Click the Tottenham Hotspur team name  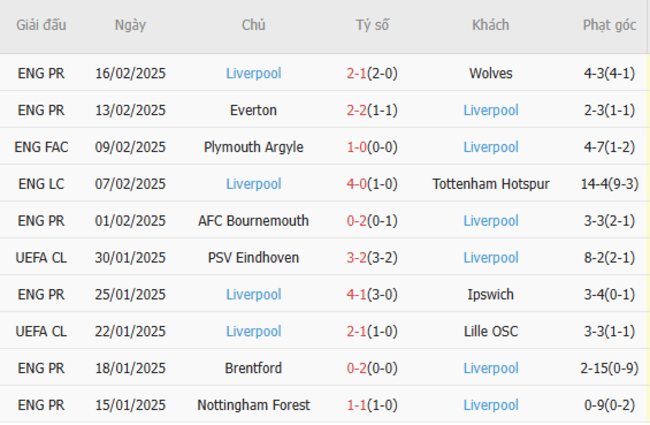(490, 184)
